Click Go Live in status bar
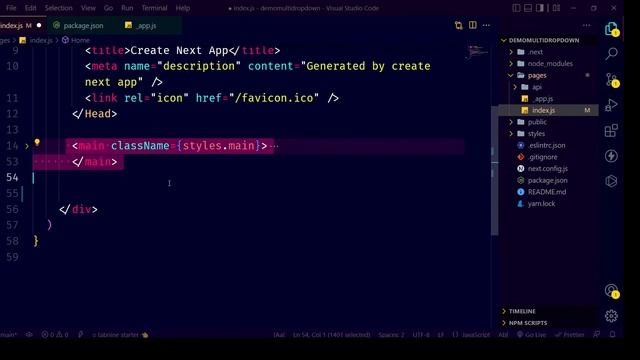This screenshot has height=360, width=640. tap(531, 335)
